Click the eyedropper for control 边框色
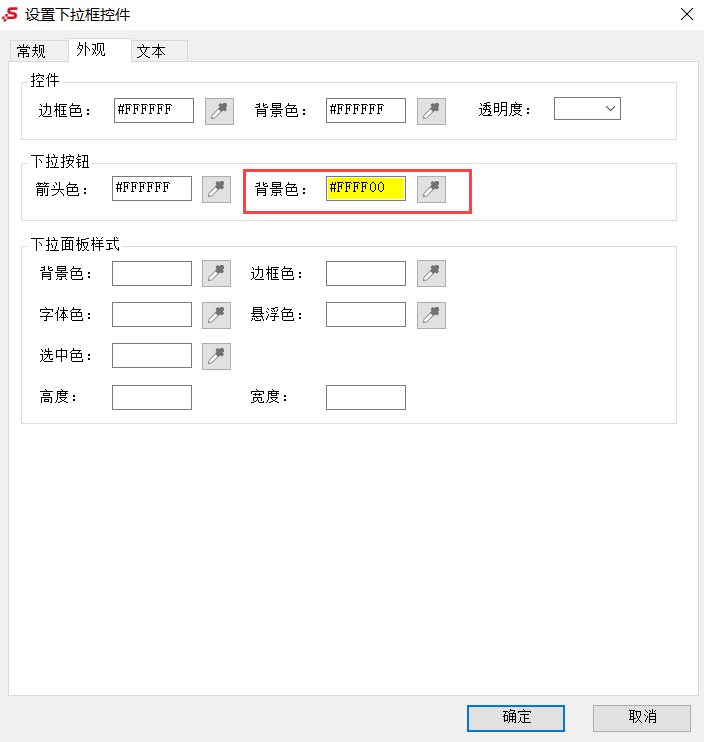The width and height of the screenshot is (704, 742). pos(219,111)
